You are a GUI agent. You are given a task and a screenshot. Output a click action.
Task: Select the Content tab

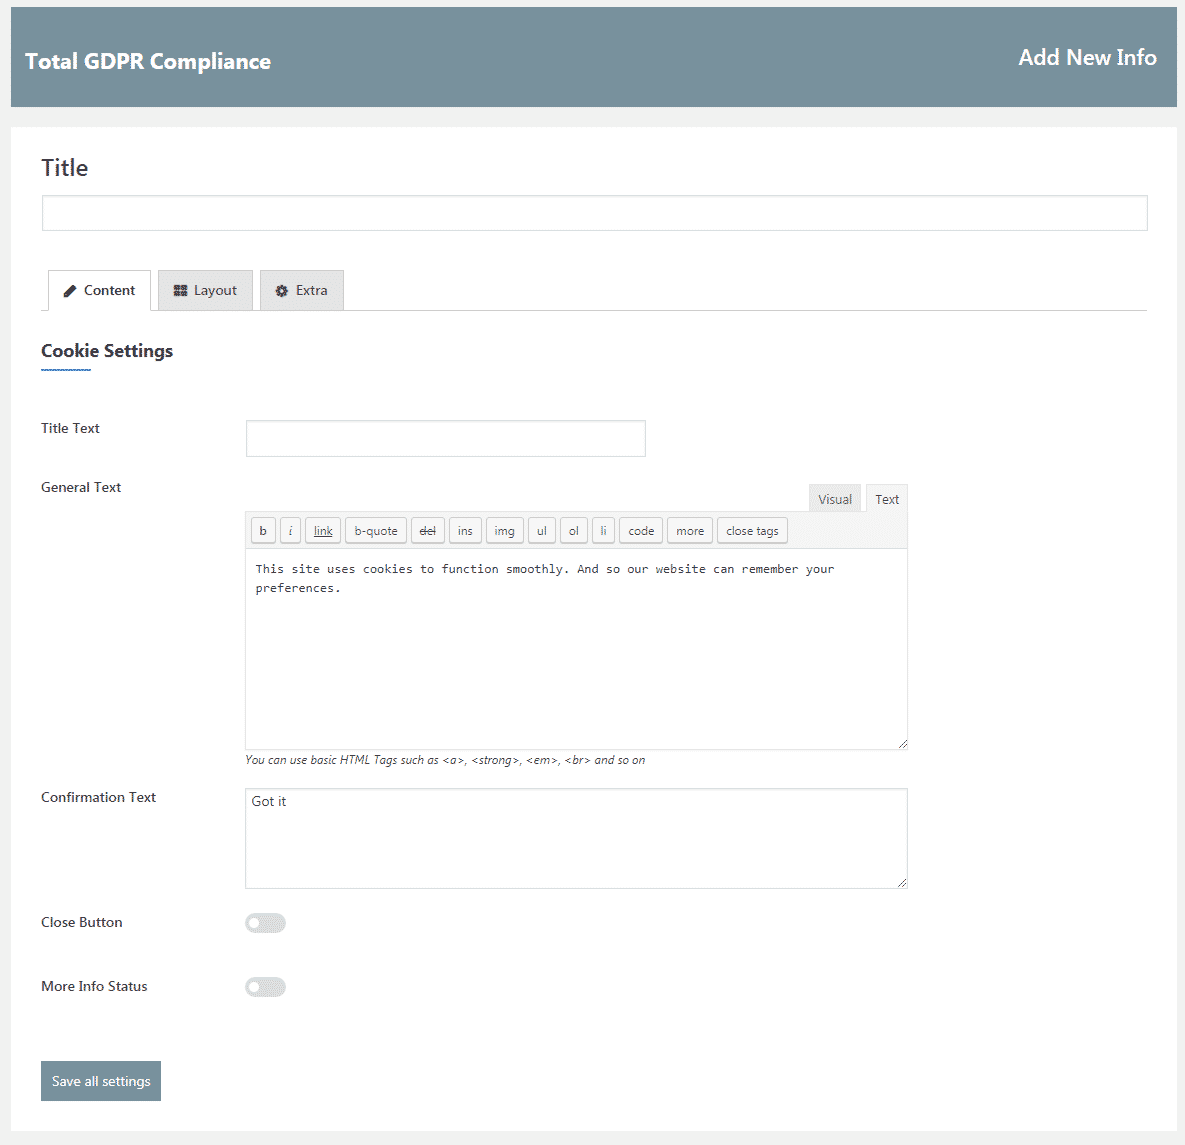(x=100, y=291)
